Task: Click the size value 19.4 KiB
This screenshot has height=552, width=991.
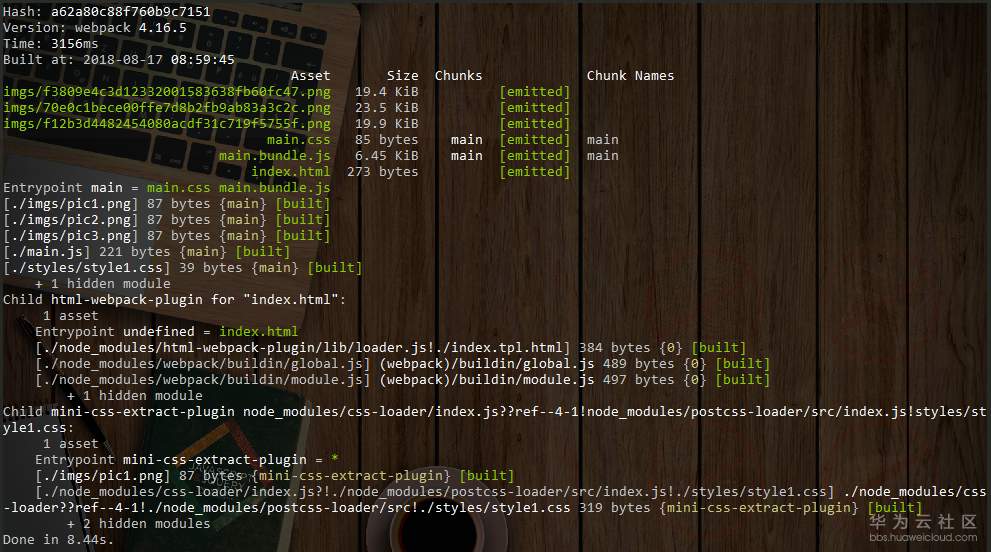Action: [386, 92]
